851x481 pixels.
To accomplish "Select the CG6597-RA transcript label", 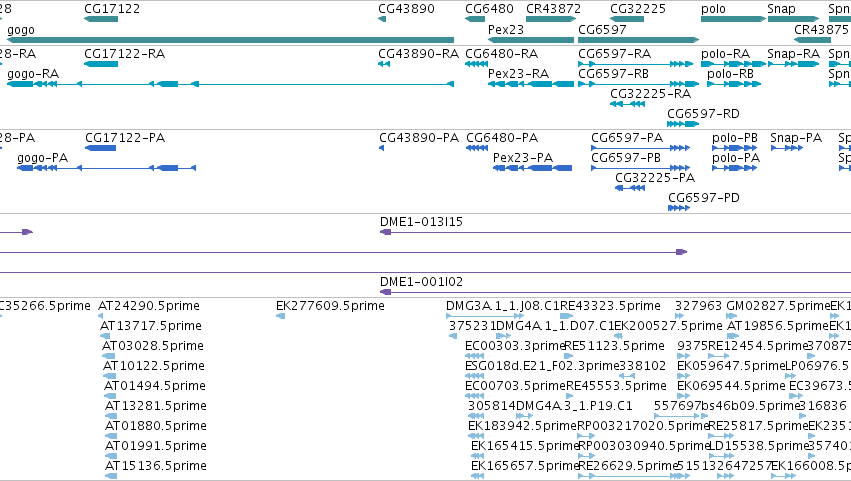I will pyautogui.click(x=614, y=54).
